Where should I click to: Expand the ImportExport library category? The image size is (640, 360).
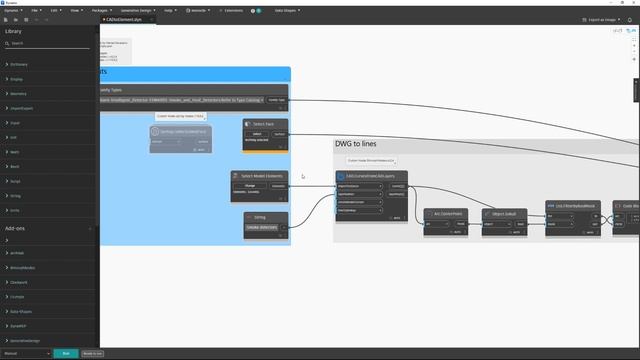click(19, 109)
